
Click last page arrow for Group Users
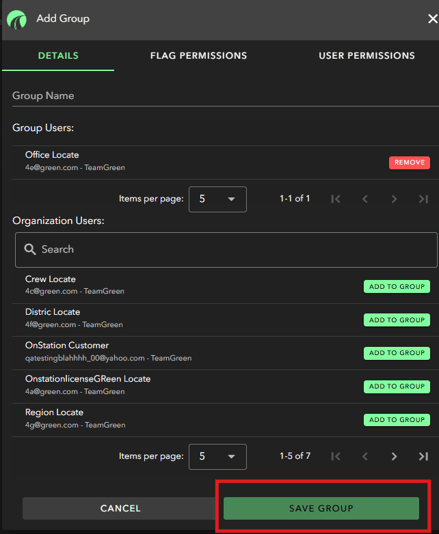423,199
